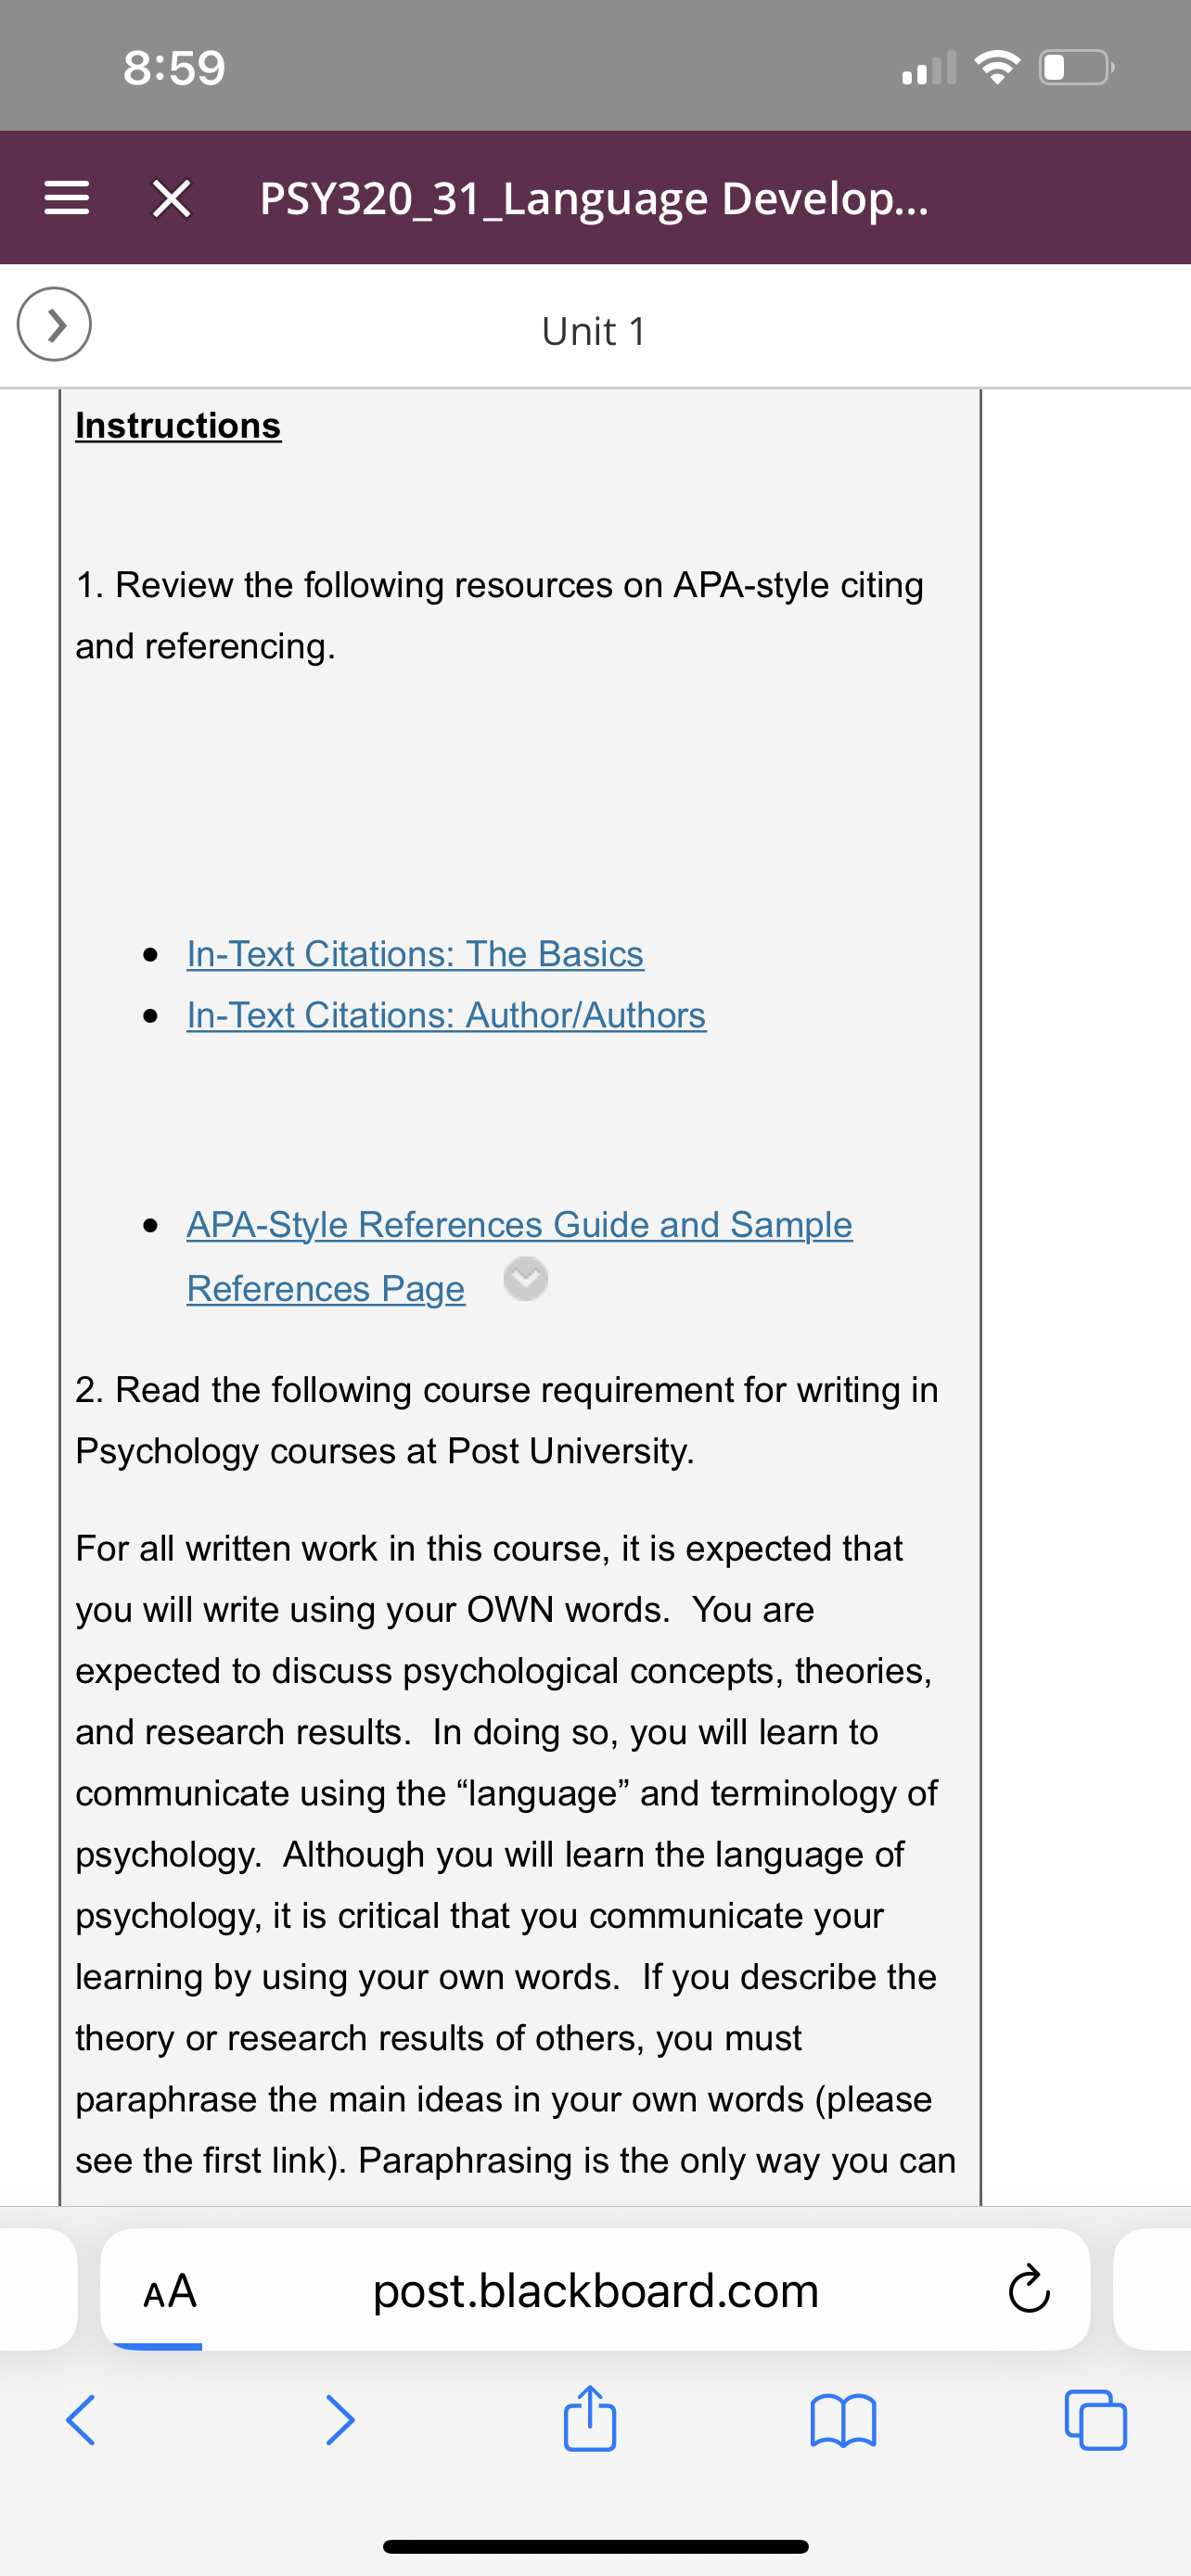Reload the page with refresh icon
The height and width of the screenshot is (2576, 1191).
click(1029, 2290)
